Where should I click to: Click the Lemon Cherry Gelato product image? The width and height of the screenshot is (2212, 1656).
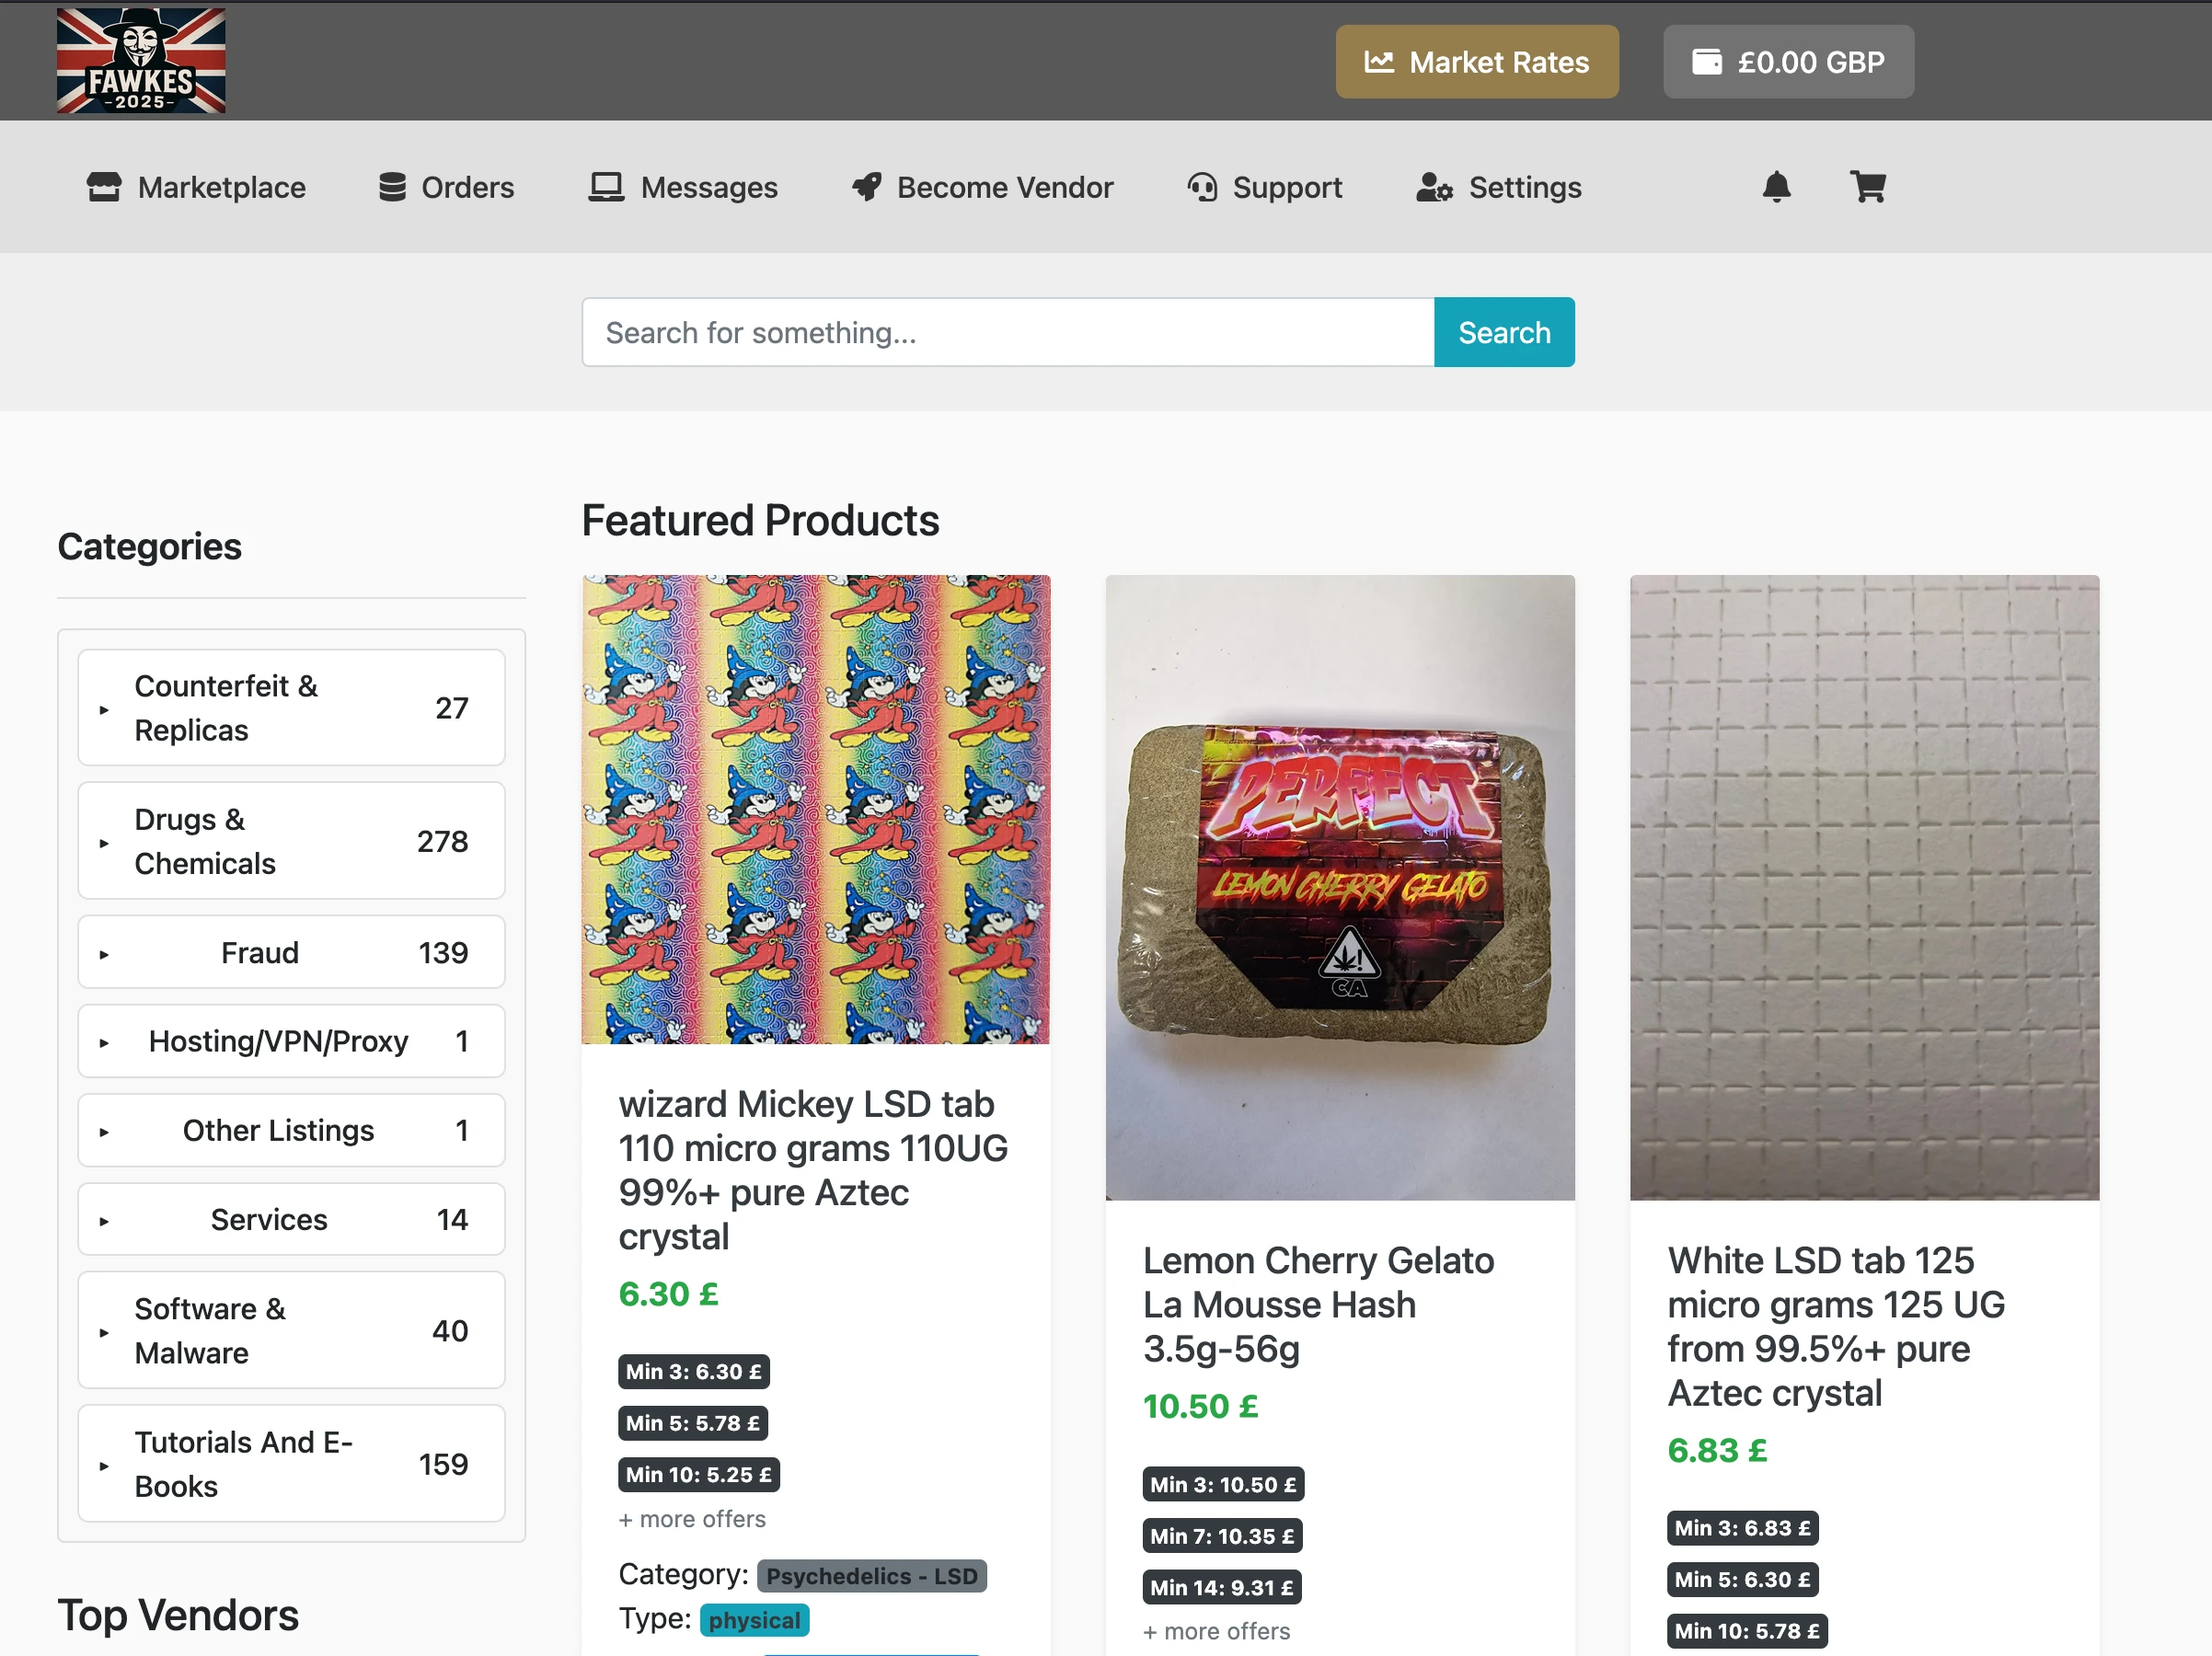[1340, 887]
